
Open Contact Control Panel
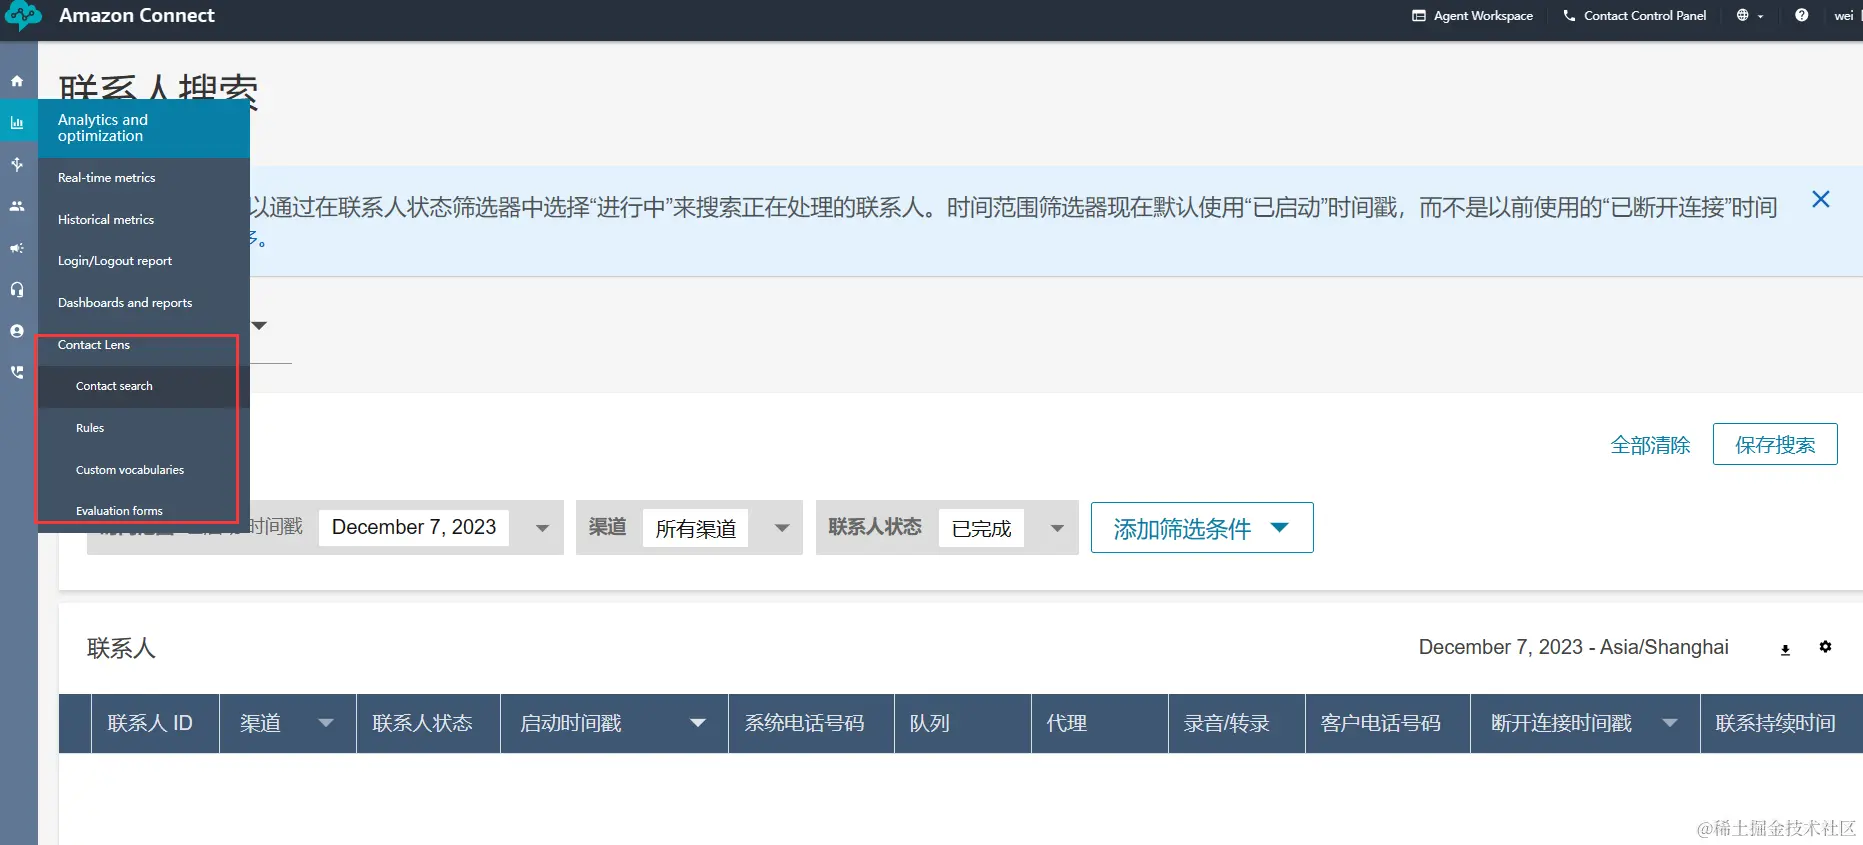click(x=1634, y=16)
